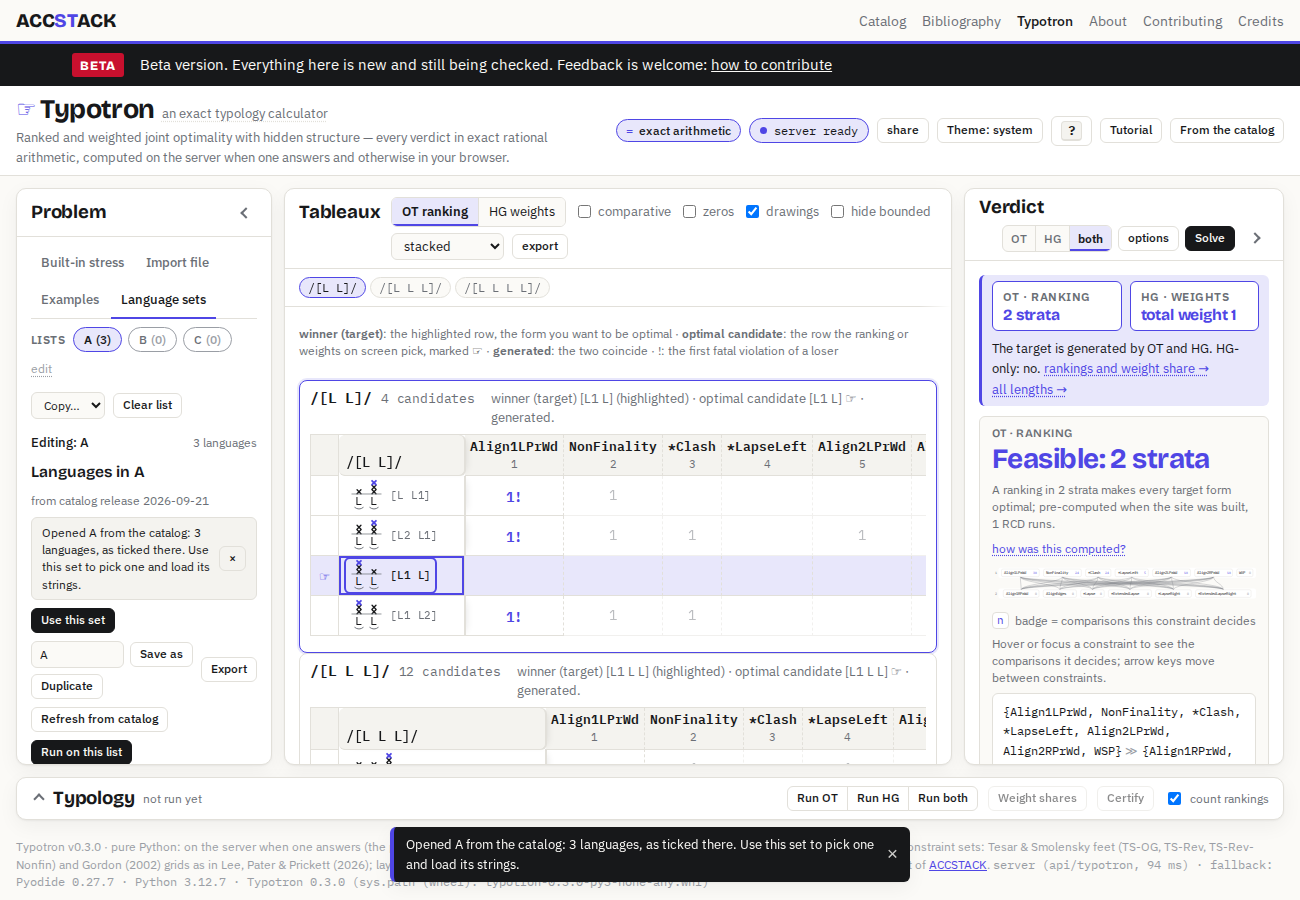Select HG mode in Verdict
The image size is (1300, 900).
click(x=1053, y=238)
